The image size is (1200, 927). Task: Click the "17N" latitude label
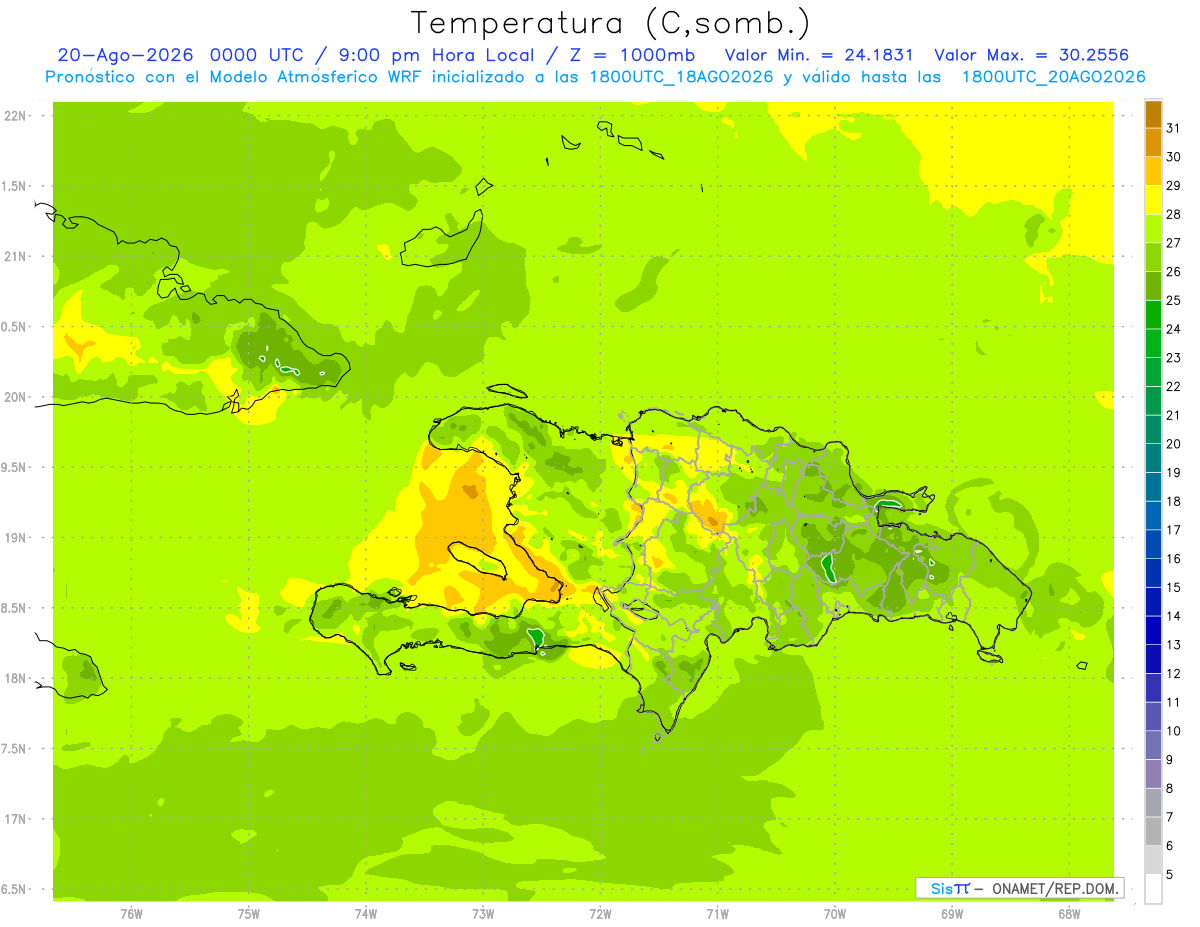click(x=14, y=820)
